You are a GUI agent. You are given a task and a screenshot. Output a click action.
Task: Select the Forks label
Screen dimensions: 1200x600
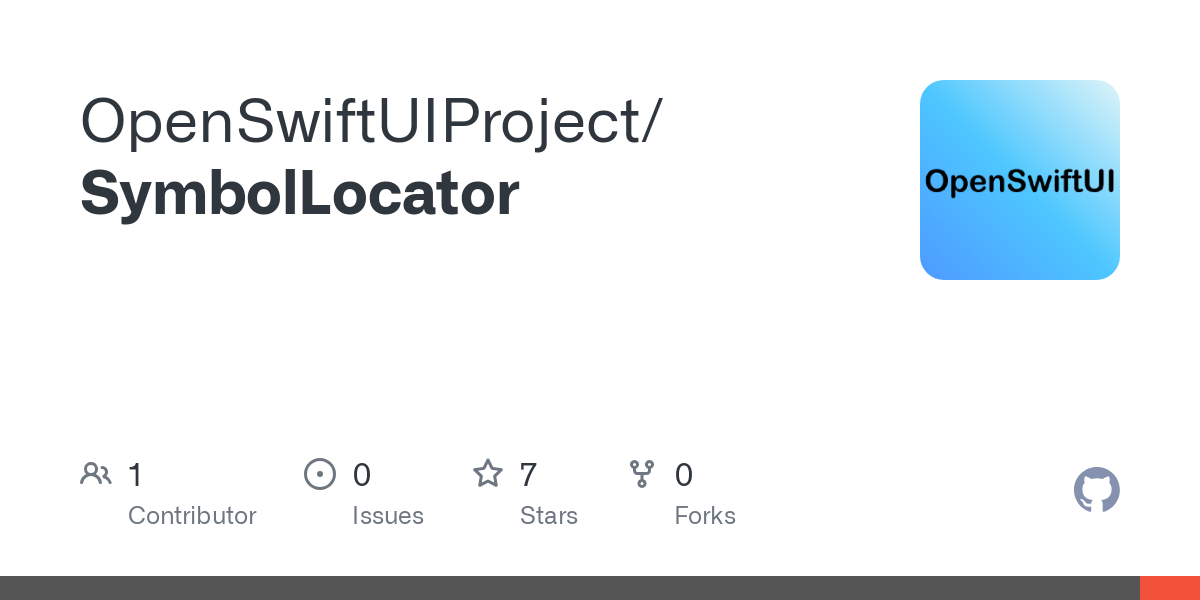pos(705,516)
